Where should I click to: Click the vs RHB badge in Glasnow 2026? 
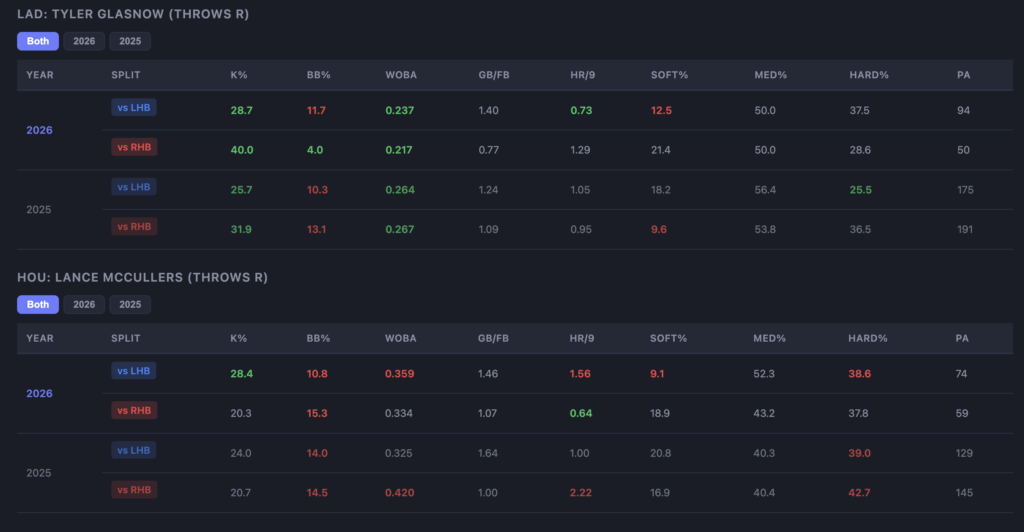pos(134,147)
